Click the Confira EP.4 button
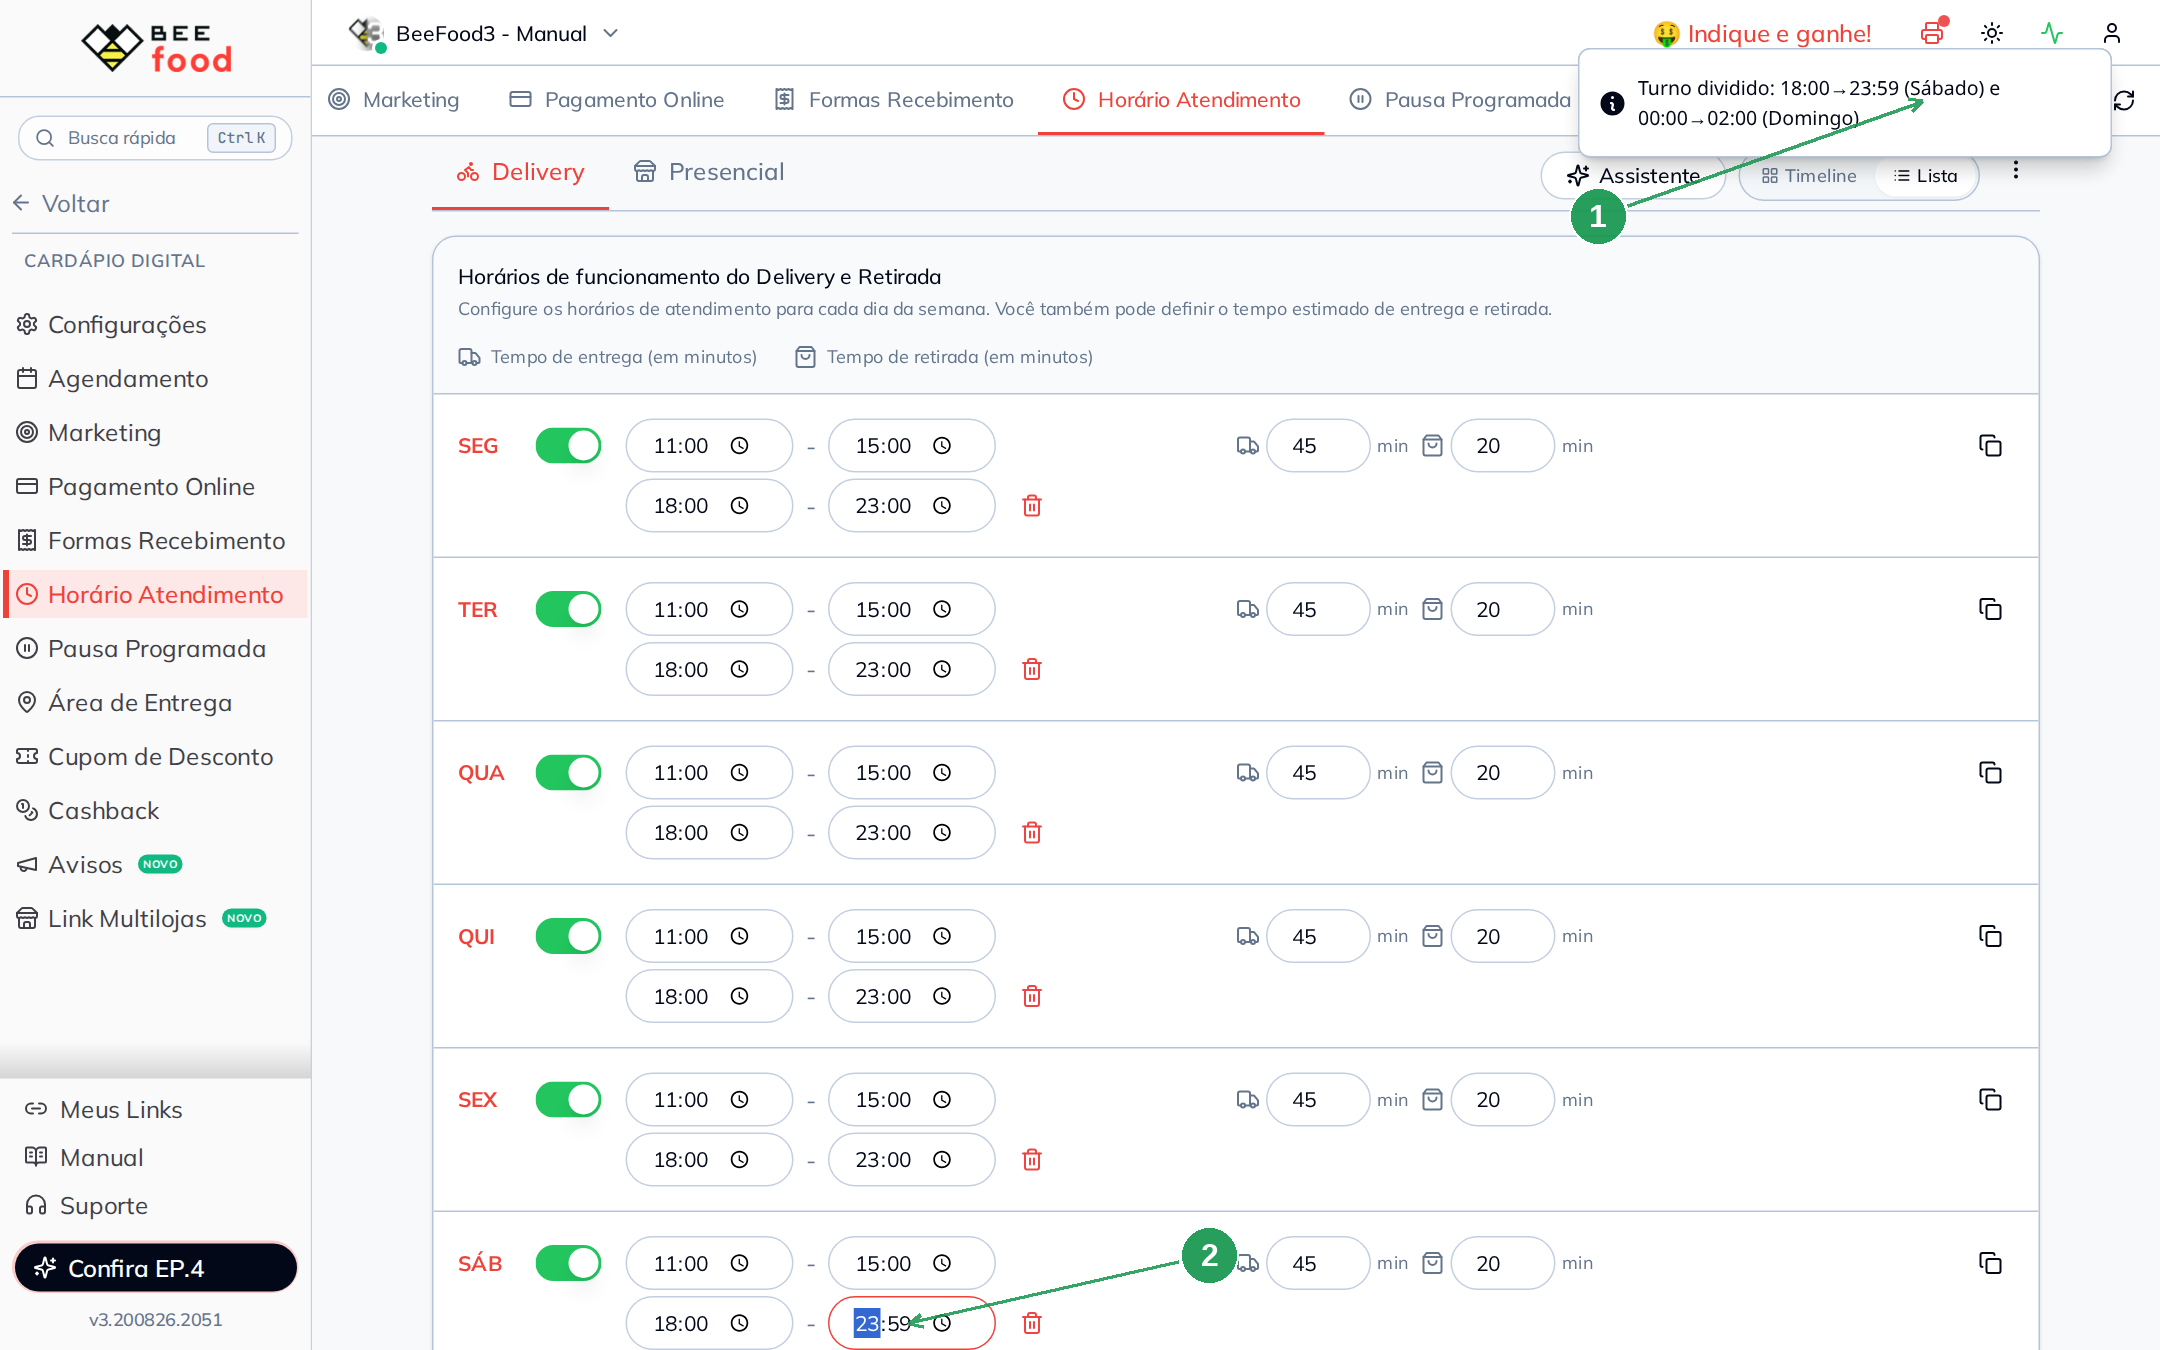The width and height of the screenshot is (2160, 1350). 155,1268
